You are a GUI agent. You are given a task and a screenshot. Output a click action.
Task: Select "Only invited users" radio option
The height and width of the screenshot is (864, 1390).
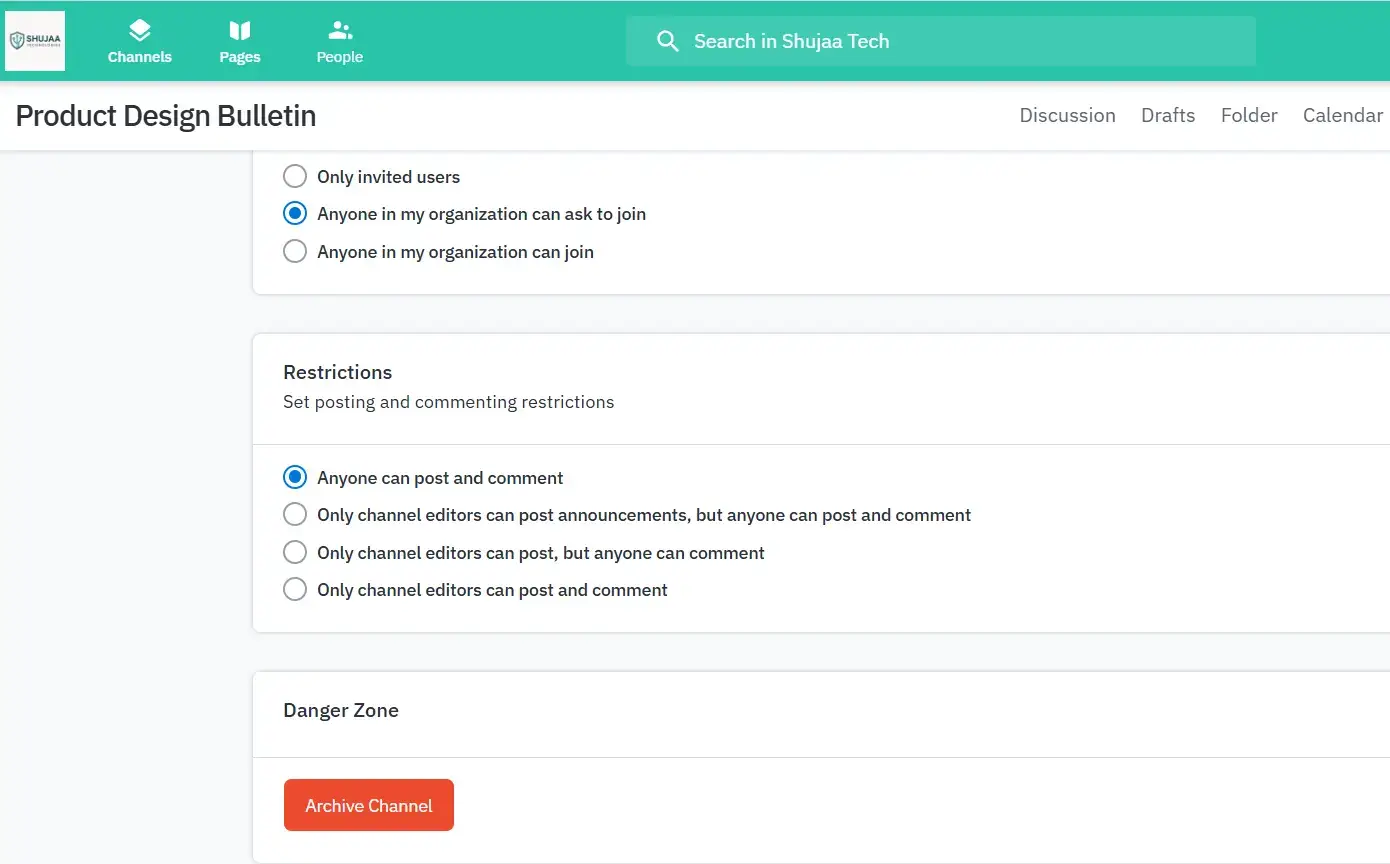295,177
